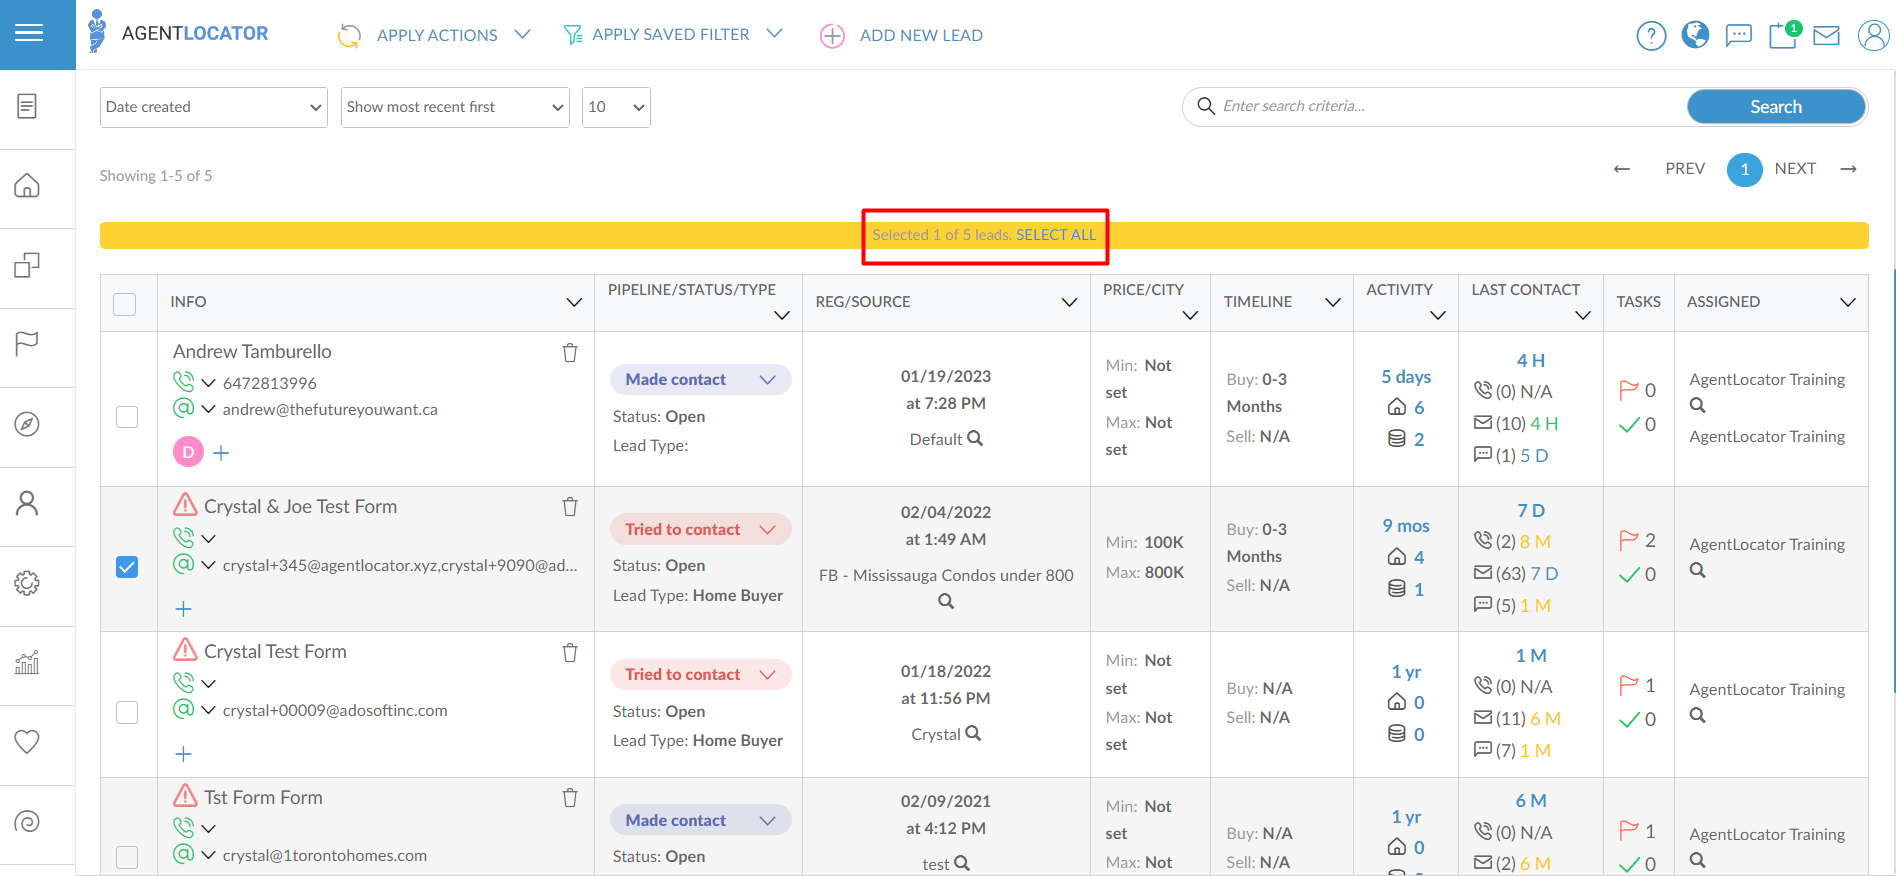Open Show most recent first dropdown
The width and height of the screenshot is (1896, 876).
point(455,107)
